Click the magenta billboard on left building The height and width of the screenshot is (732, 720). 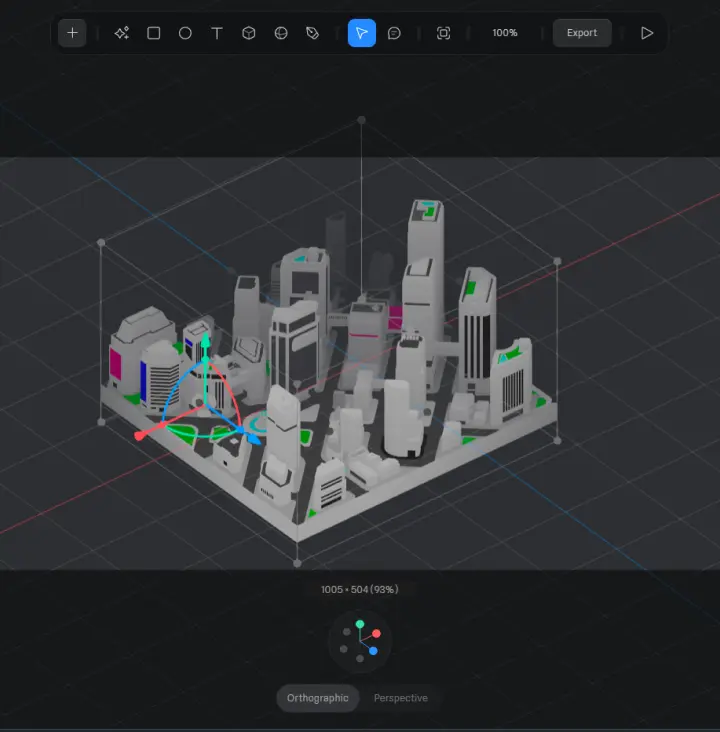pos(115,364)
